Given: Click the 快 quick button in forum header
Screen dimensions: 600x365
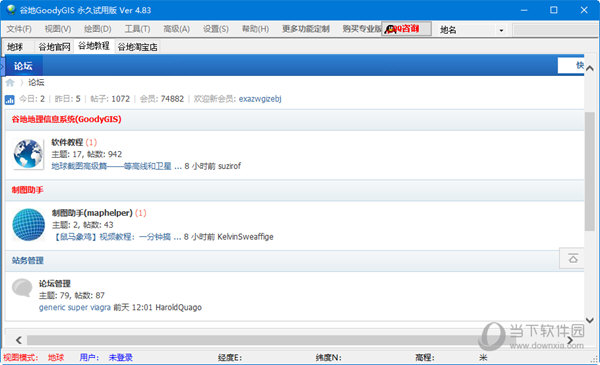Looking at the screenshot, I should tap(571, 65).
